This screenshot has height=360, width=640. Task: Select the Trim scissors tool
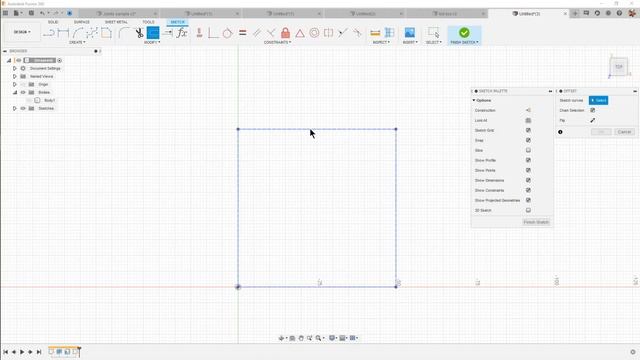139,33
